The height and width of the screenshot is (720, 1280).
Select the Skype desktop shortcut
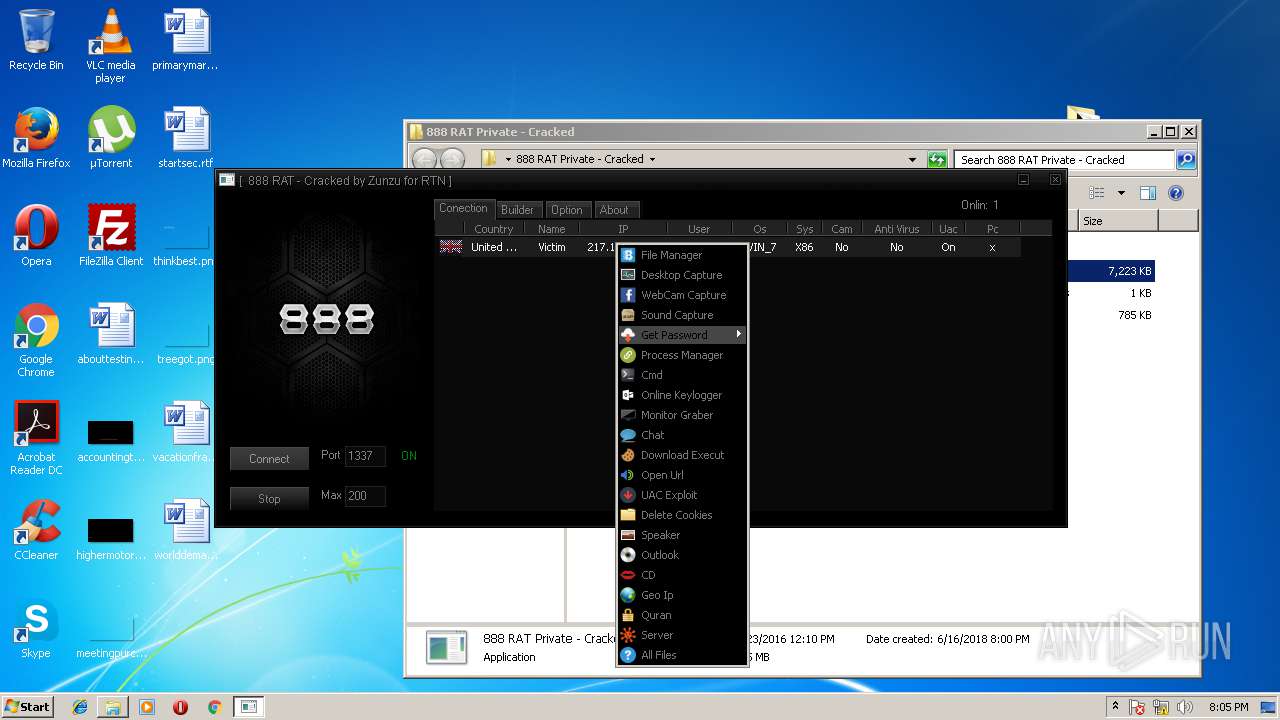(x=36, y=628)
